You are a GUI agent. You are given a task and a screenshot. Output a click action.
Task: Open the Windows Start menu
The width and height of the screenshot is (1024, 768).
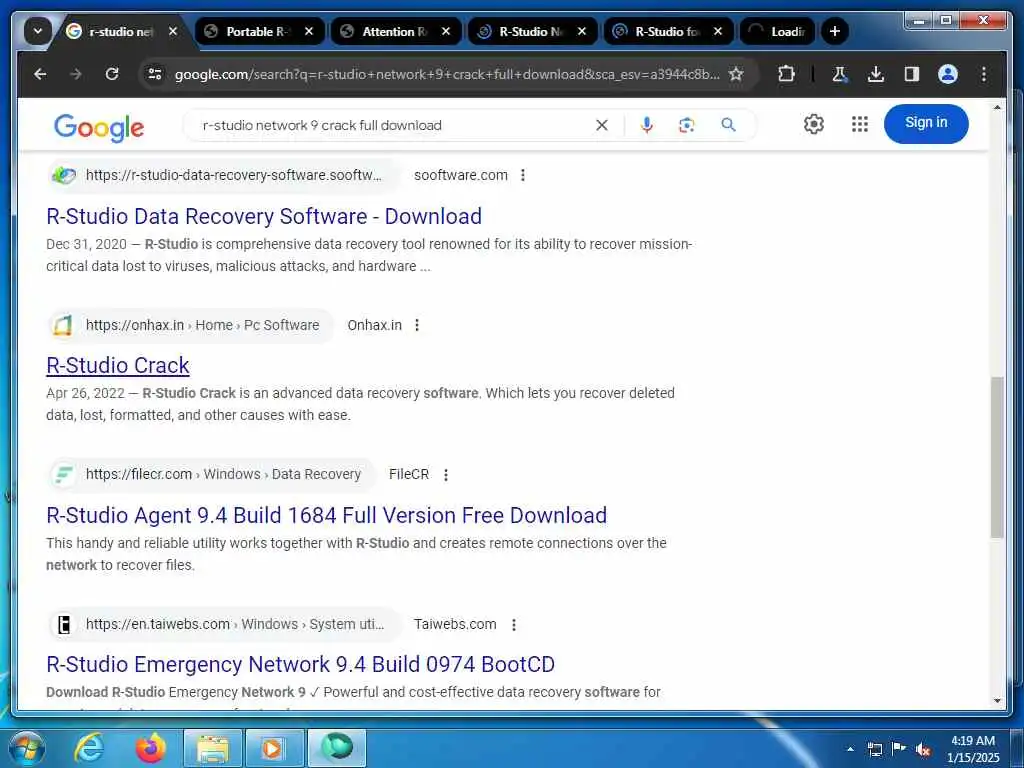26,748
